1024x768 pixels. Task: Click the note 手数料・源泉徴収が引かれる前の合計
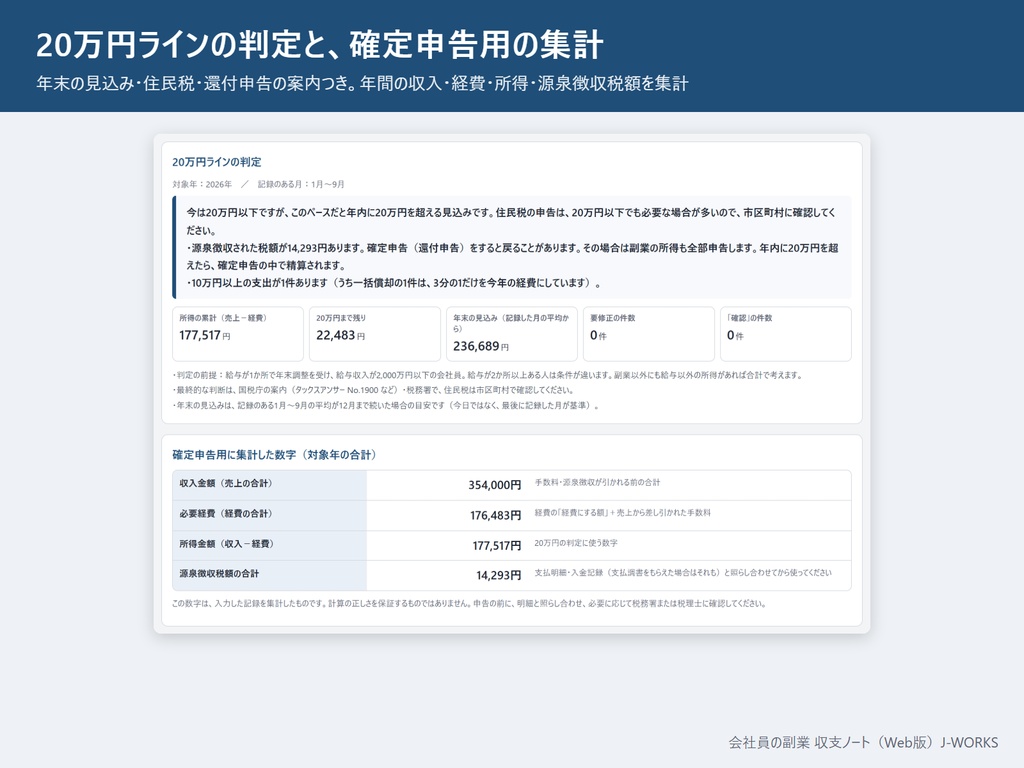pyautogui.click(x=597, y=482)
